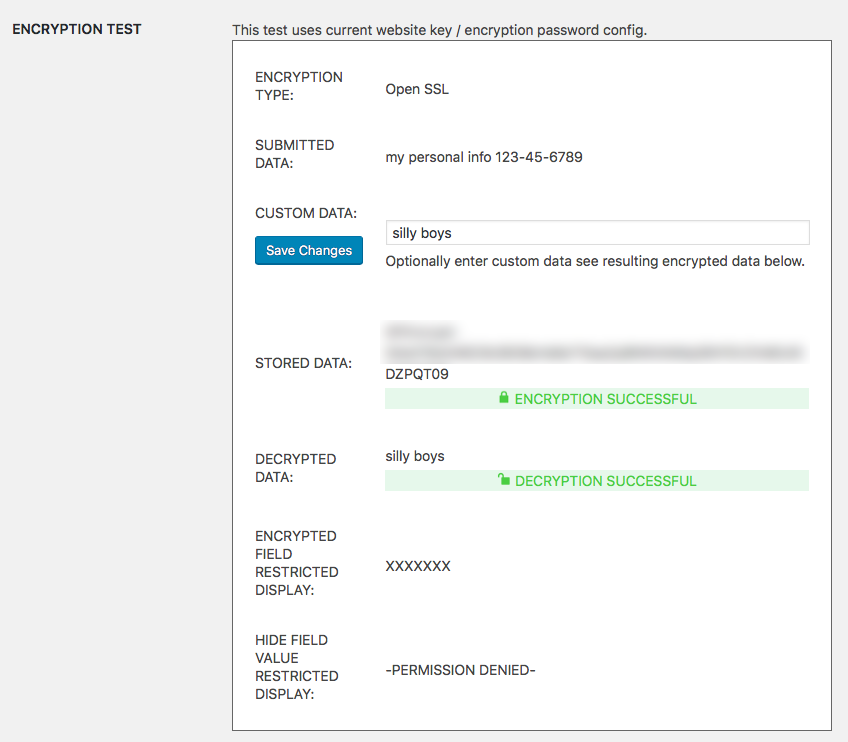
Task: Click the Open SSL encryption type value
Action: pyautogui.click(x=417, y=89)
